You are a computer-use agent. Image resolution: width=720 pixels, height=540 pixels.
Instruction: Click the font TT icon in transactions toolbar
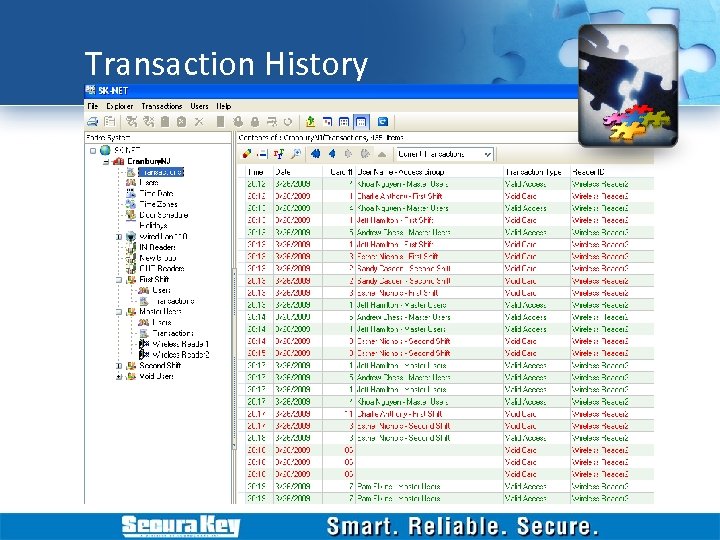tap(278, 154)
